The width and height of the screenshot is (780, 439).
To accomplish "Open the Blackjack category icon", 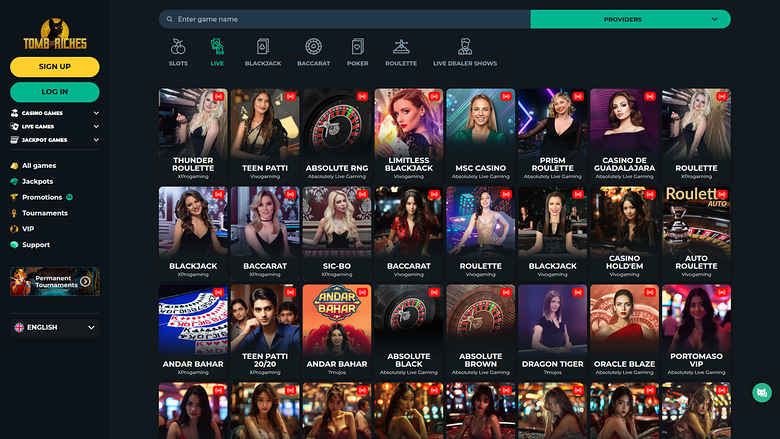I will (263, 47).
